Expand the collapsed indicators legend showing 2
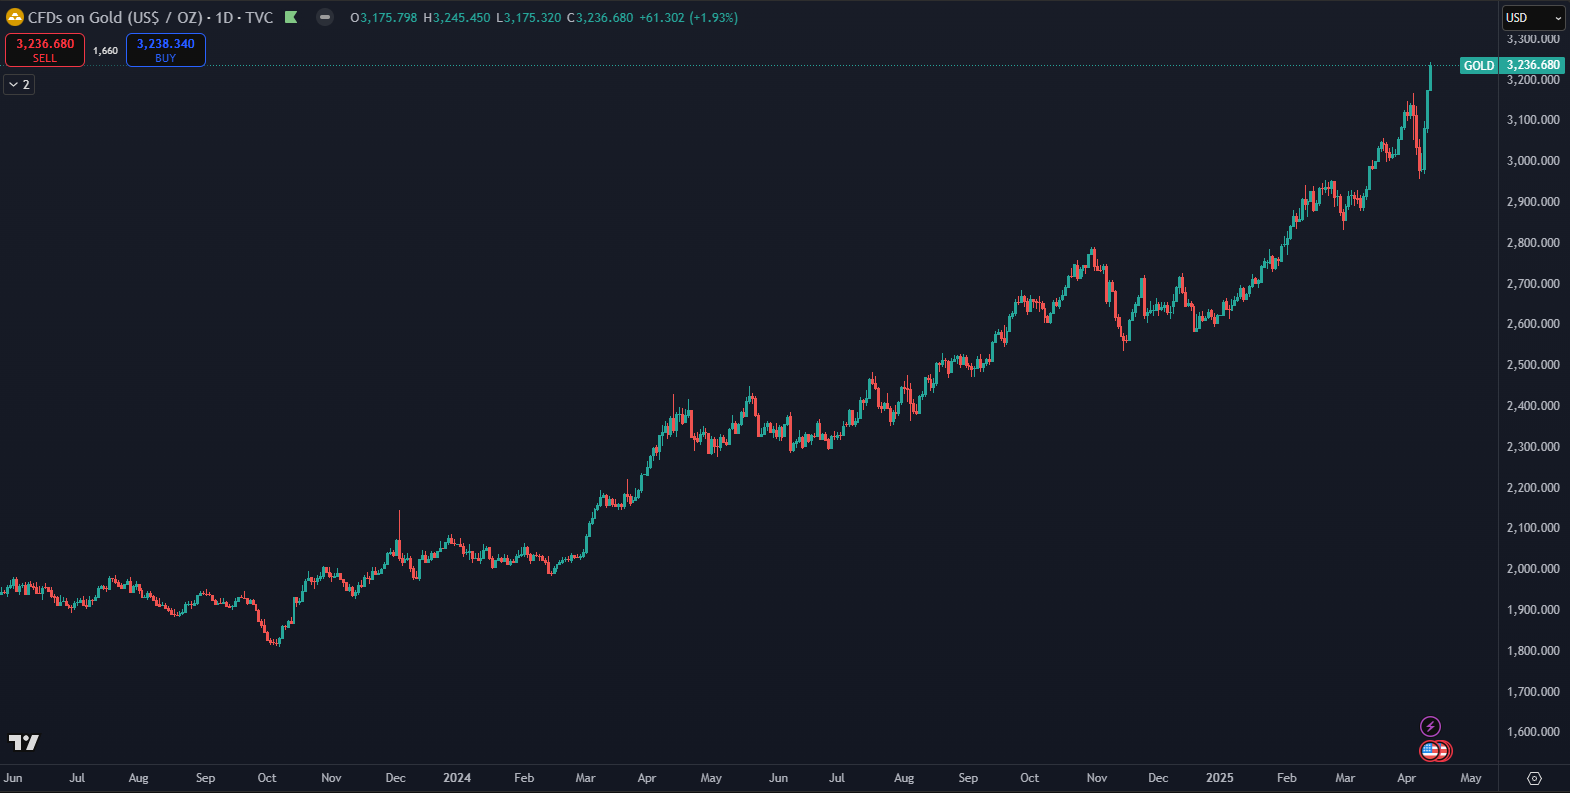The height and width of the screenshot is (793, 1570). (x=19, y=85)
